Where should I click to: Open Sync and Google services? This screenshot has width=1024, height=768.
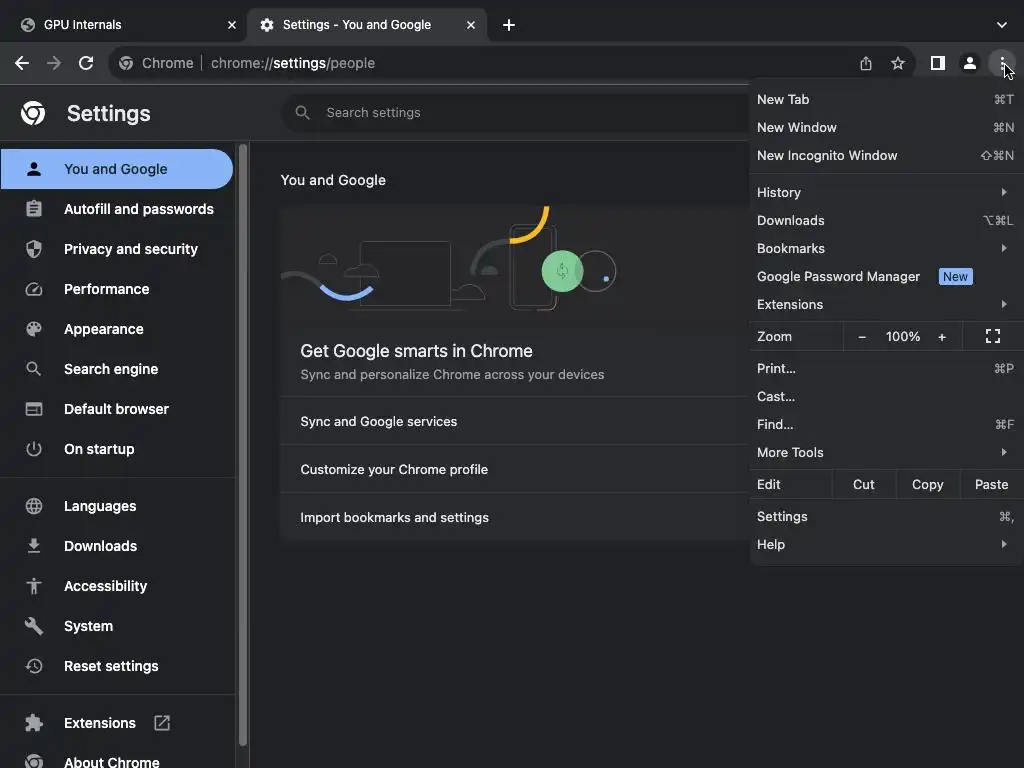(515, 421)
